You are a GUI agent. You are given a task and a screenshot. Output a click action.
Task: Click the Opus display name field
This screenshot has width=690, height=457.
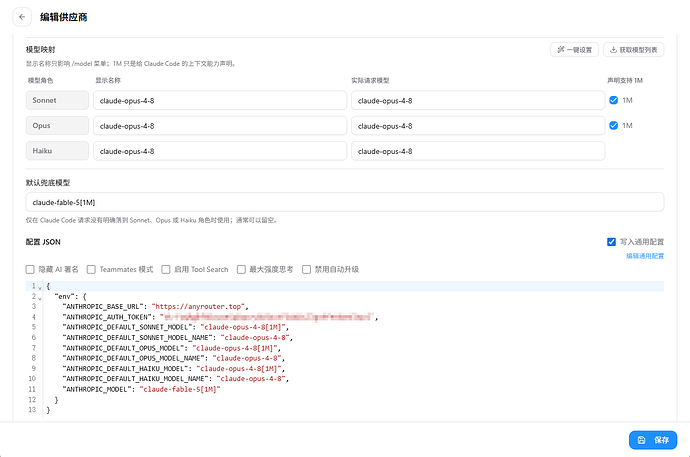tap(220, 126)
